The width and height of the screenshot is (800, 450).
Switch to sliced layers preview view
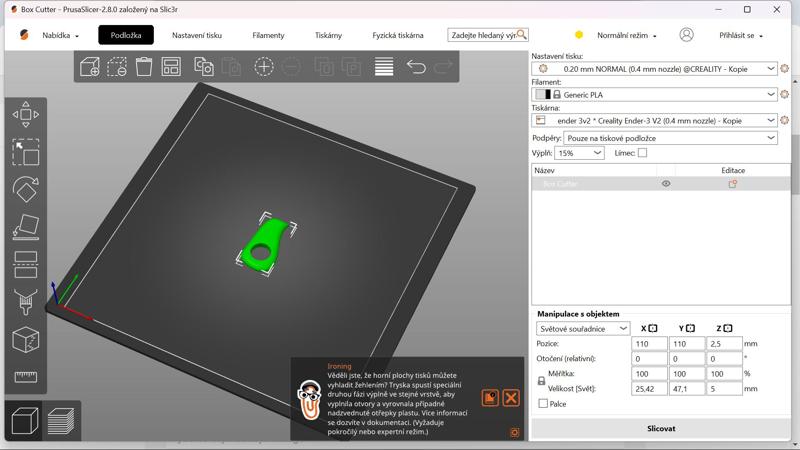pos(61,420)
